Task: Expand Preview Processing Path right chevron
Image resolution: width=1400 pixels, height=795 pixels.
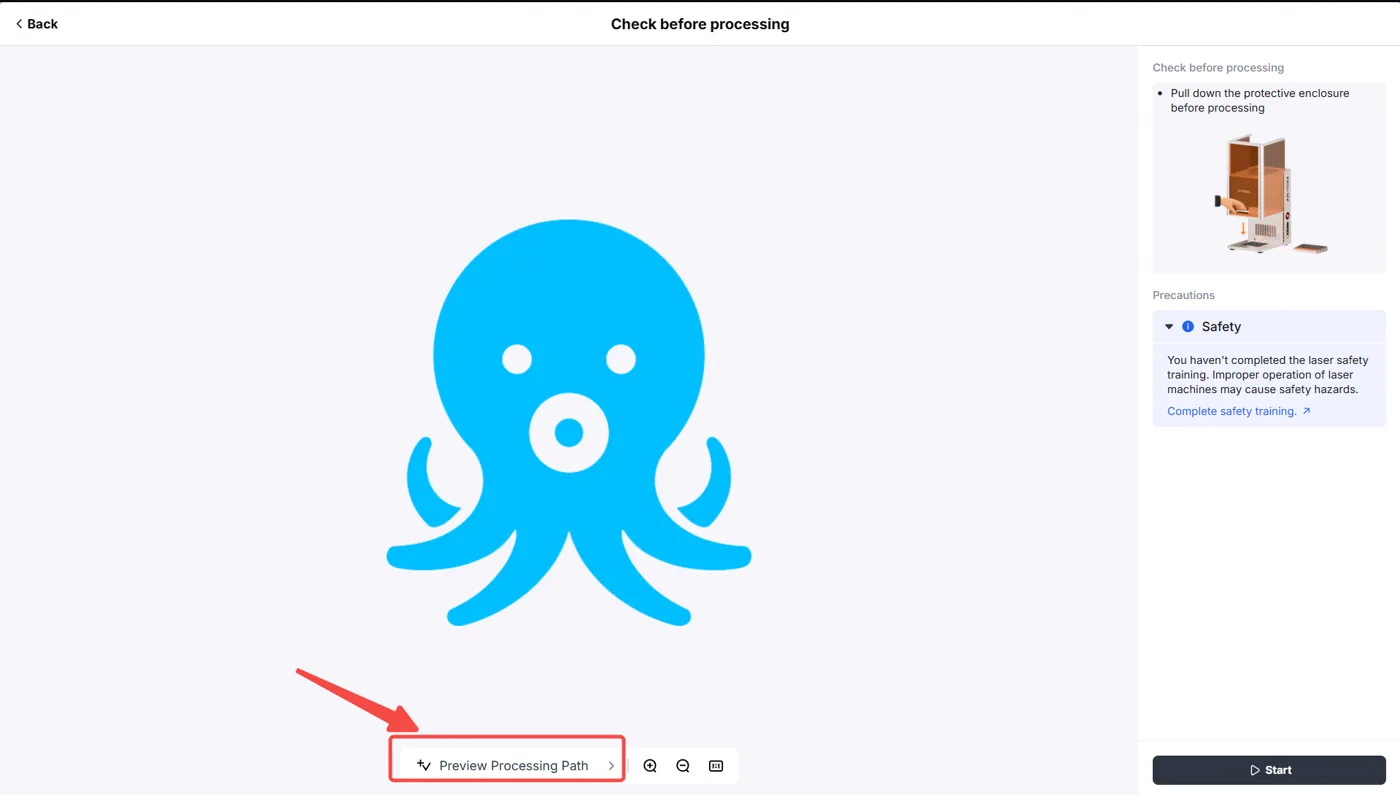Action: (611, 766)
